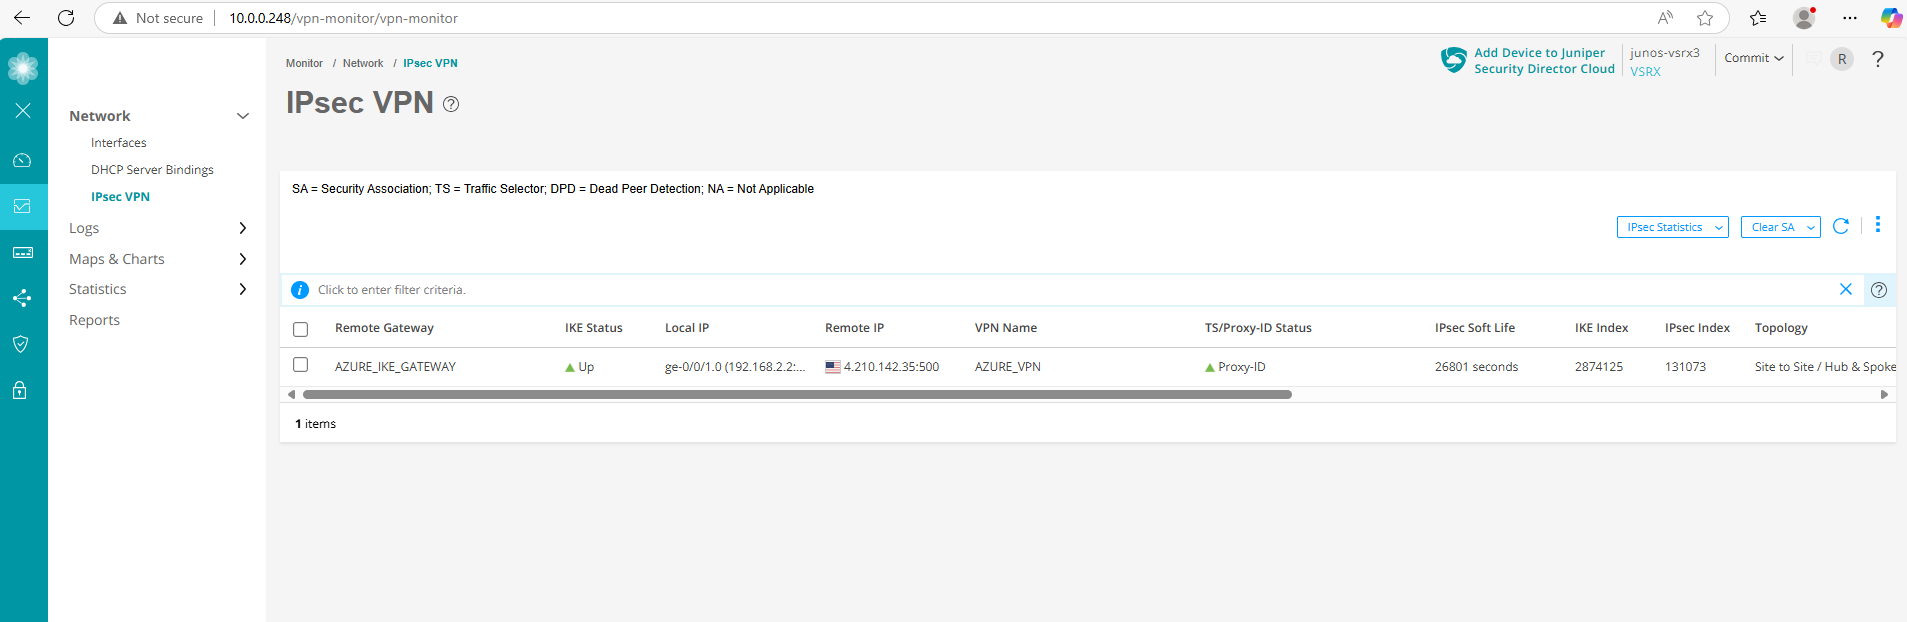Select the AZURE_IKE_GATEWAY row checkbox

[x=300, y=365]
